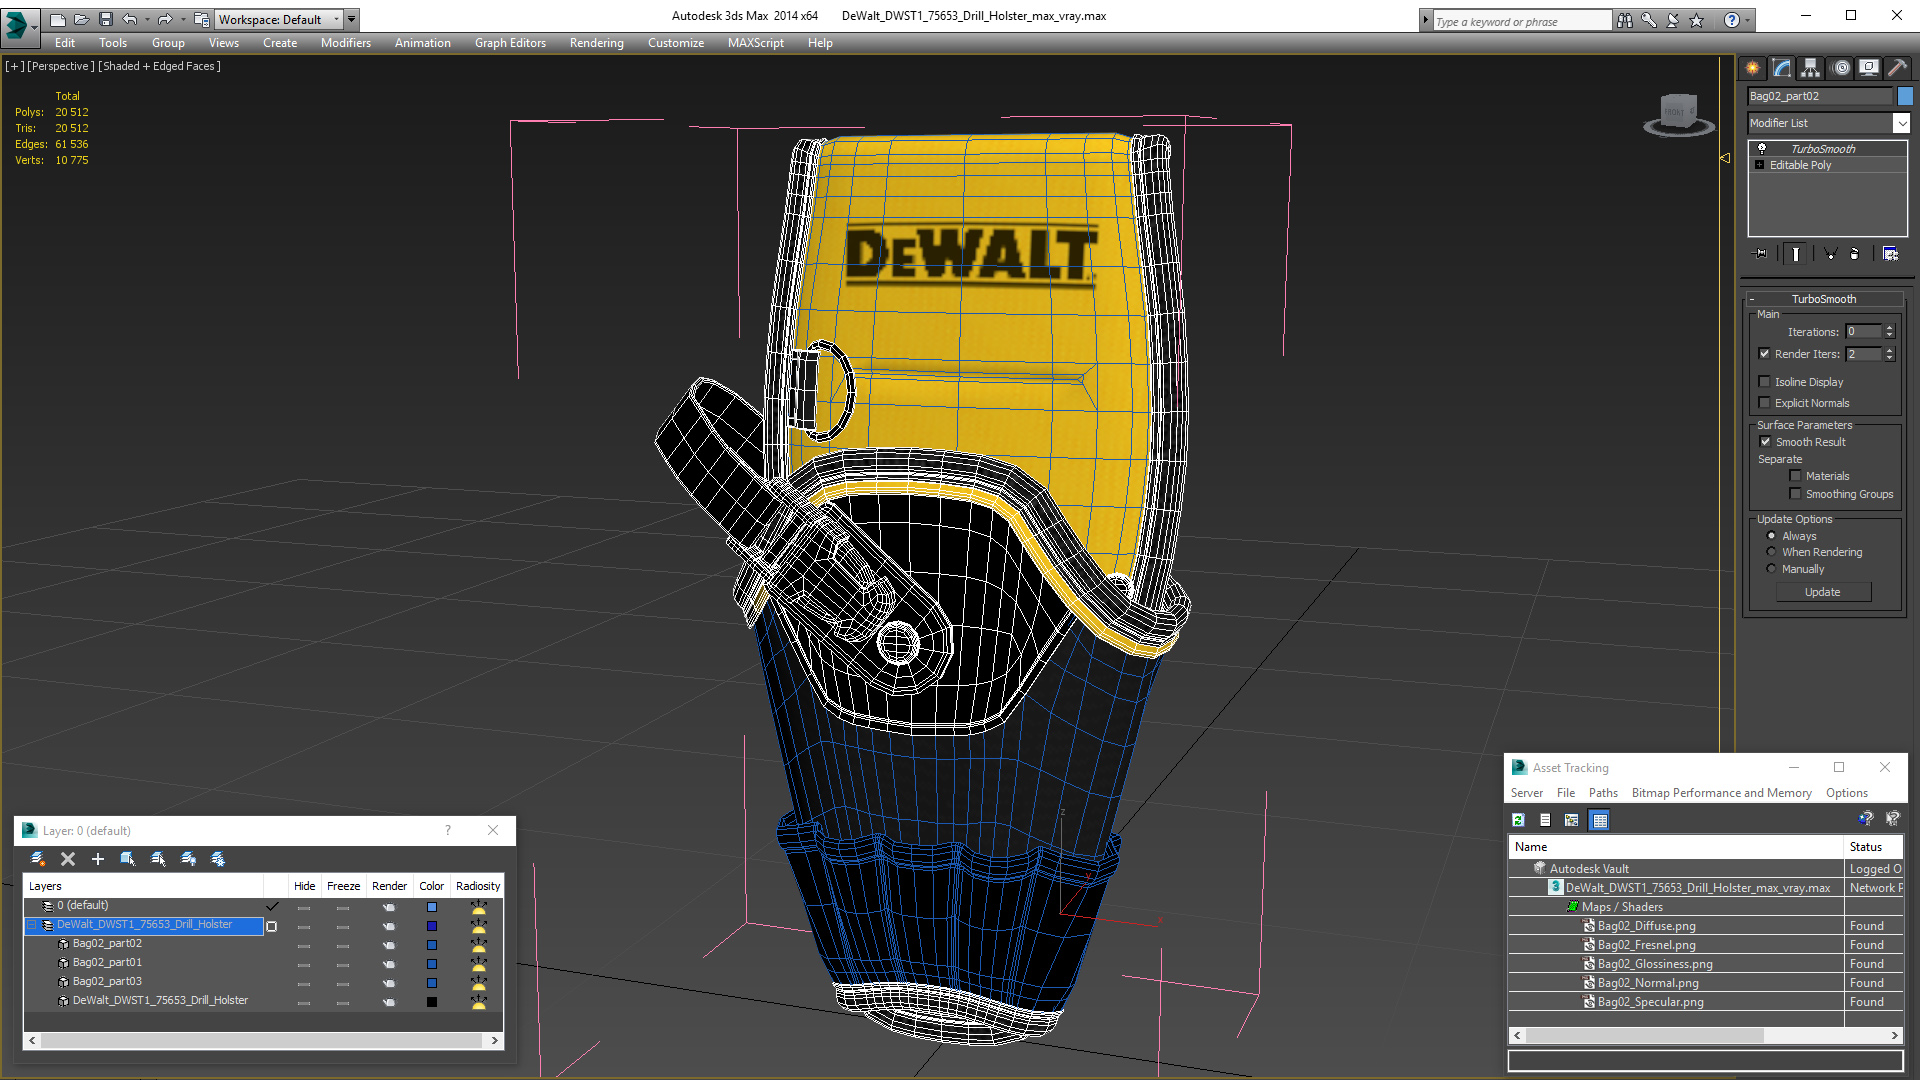Select Manually update option
The width and height of the screenshot is (1920, 1080).
[x=1772, y=569]
